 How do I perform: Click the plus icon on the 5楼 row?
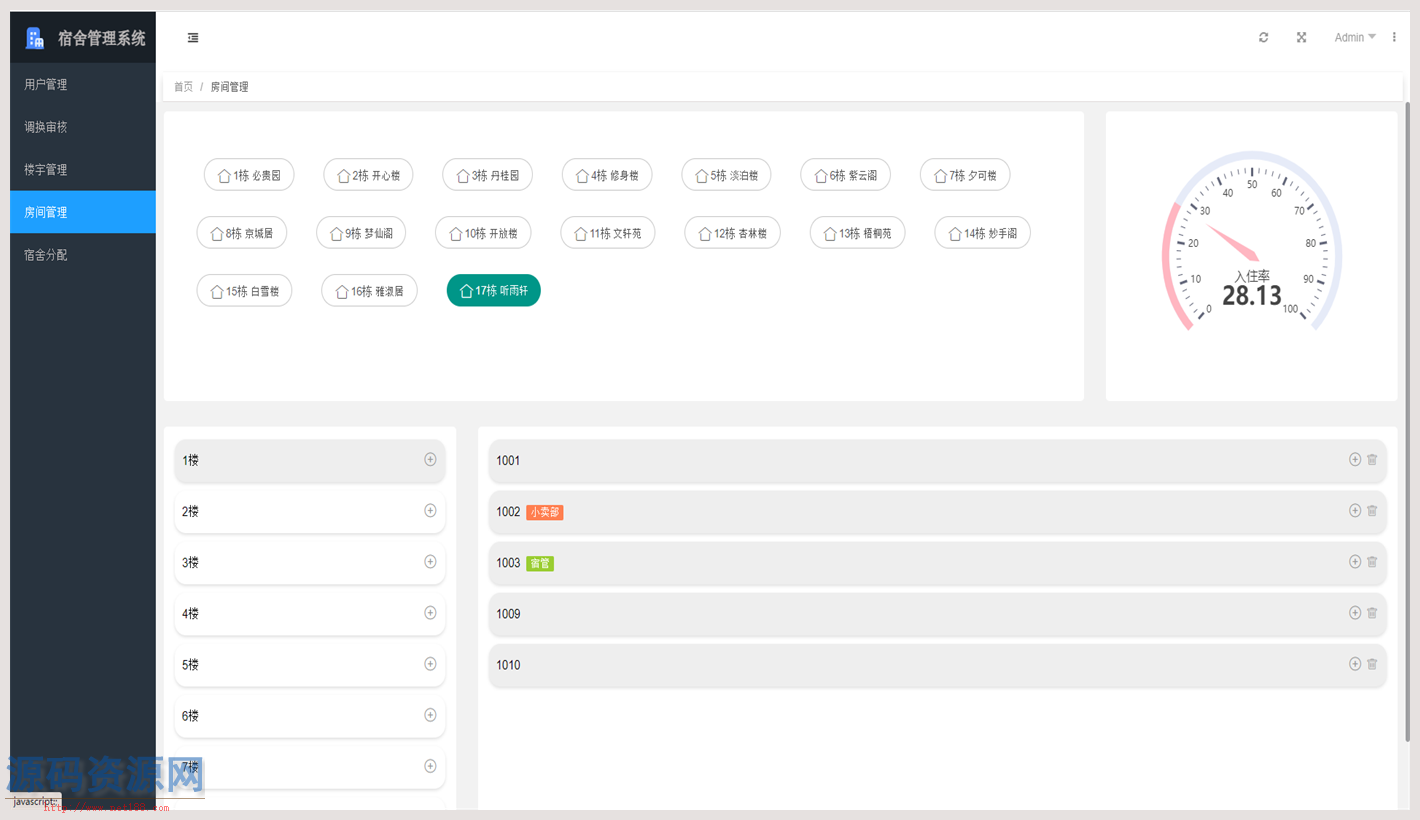430,663
